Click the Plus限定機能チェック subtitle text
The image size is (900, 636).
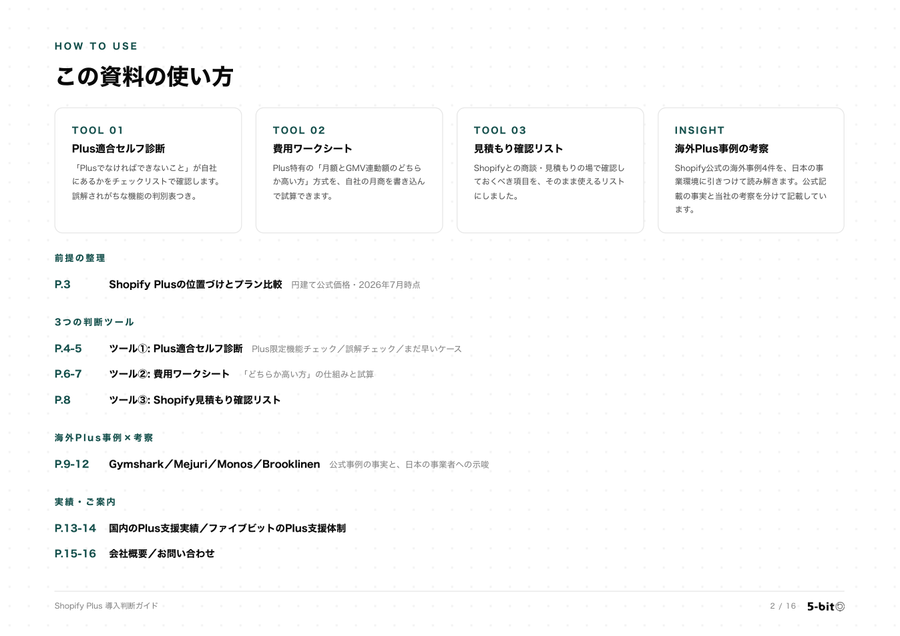pos(294,349)
